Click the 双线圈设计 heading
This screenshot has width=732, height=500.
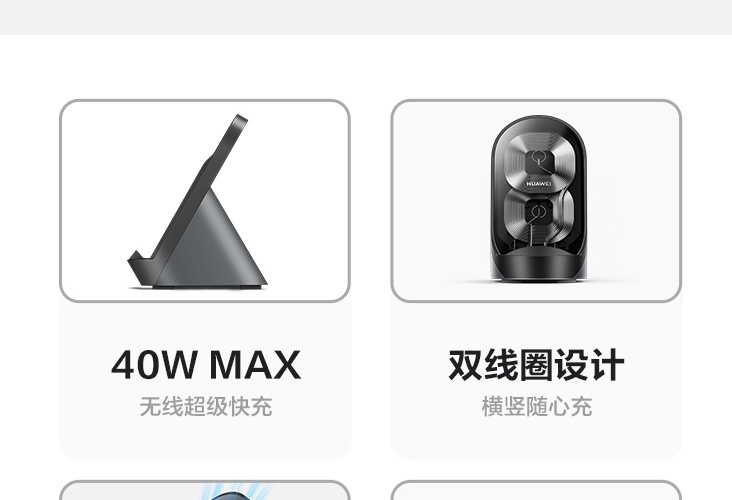point(536,365)
